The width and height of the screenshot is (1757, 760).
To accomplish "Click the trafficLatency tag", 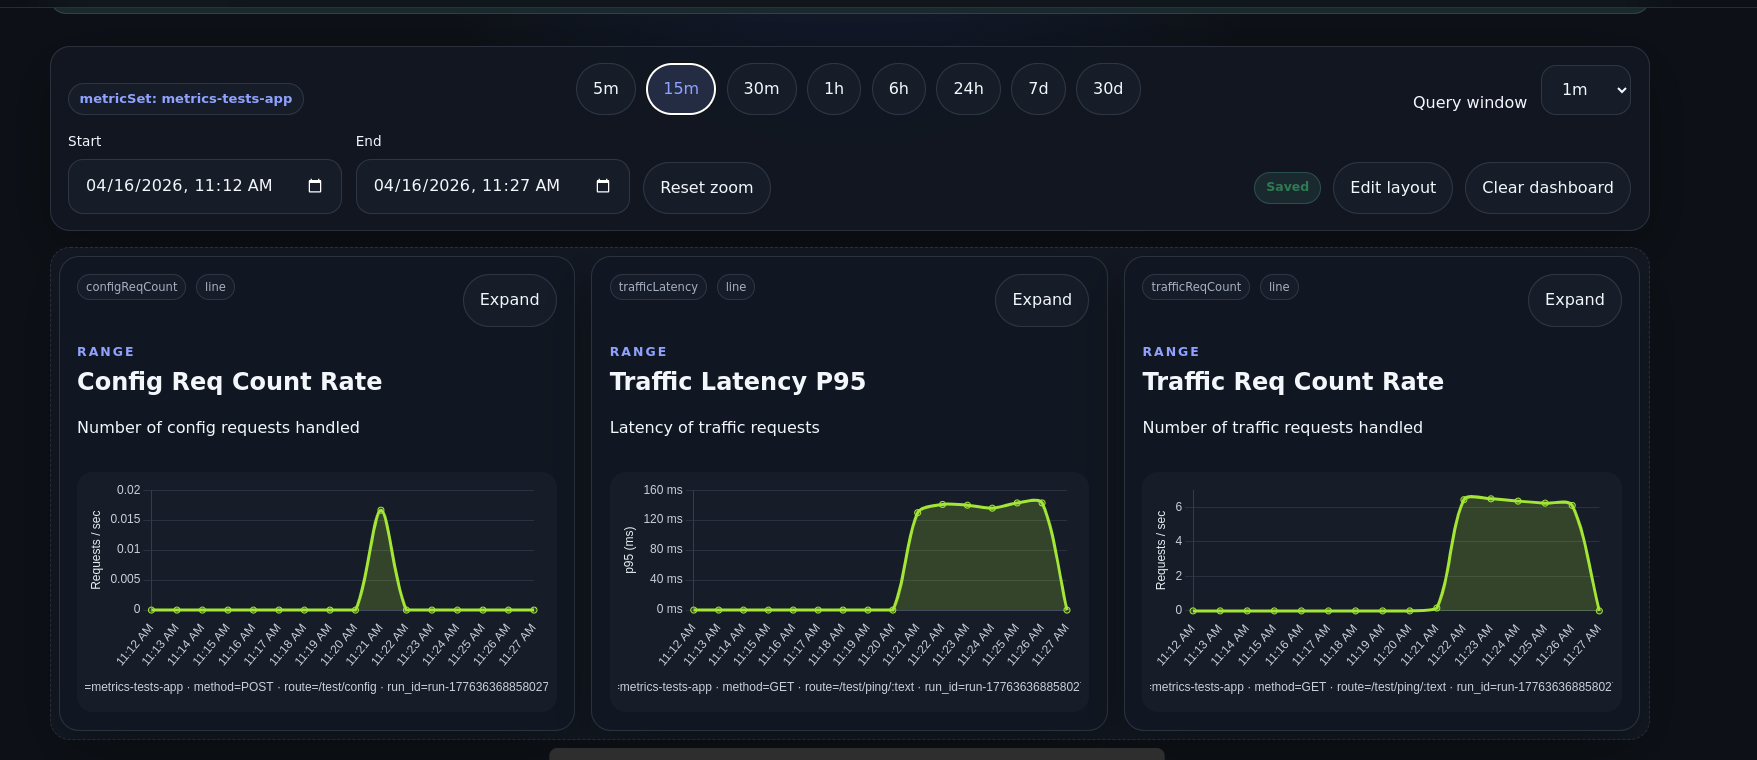I will pos(658,287).
